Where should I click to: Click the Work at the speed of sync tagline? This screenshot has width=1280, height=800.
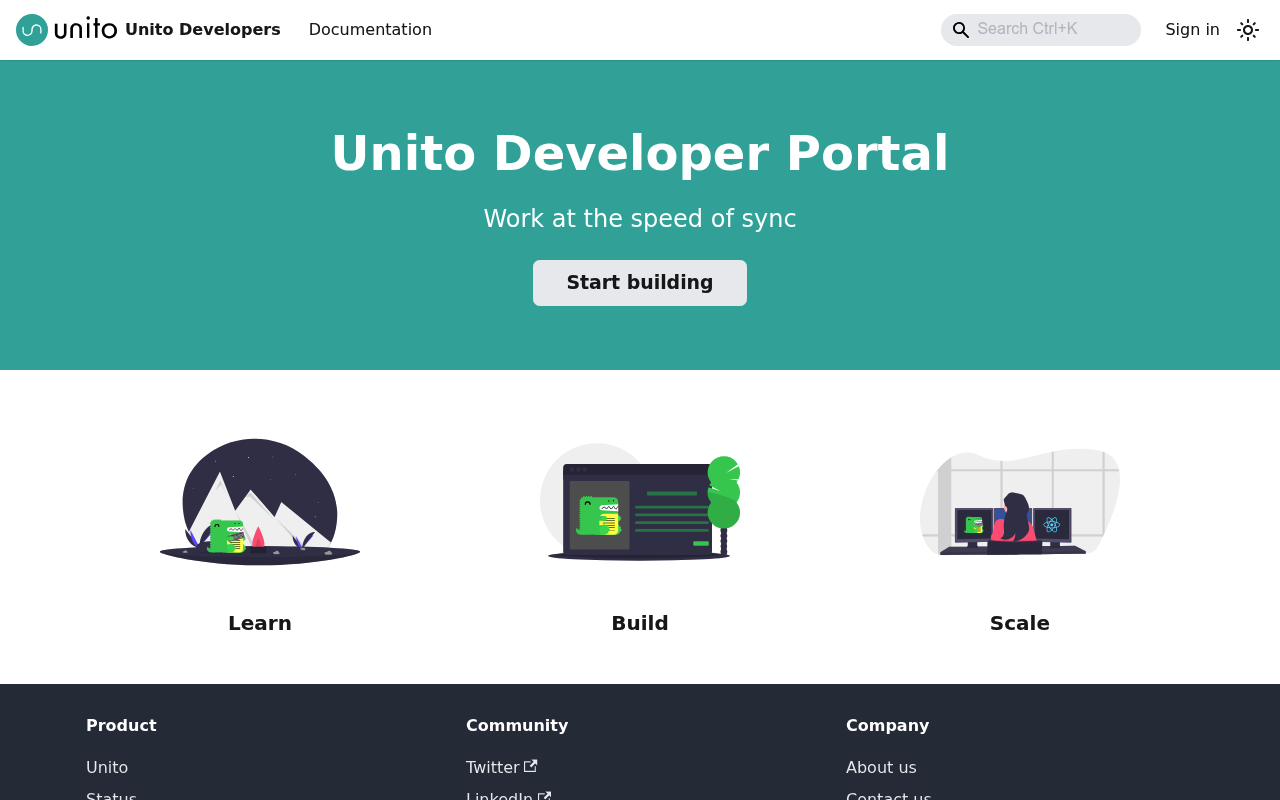coord(640,219)
